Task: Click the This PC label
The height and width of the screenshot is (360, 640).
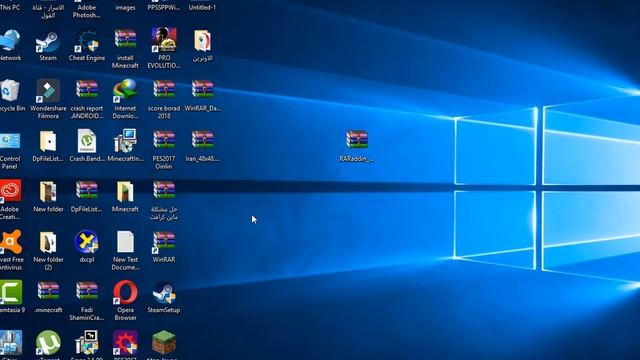Action: coord(10,7)
